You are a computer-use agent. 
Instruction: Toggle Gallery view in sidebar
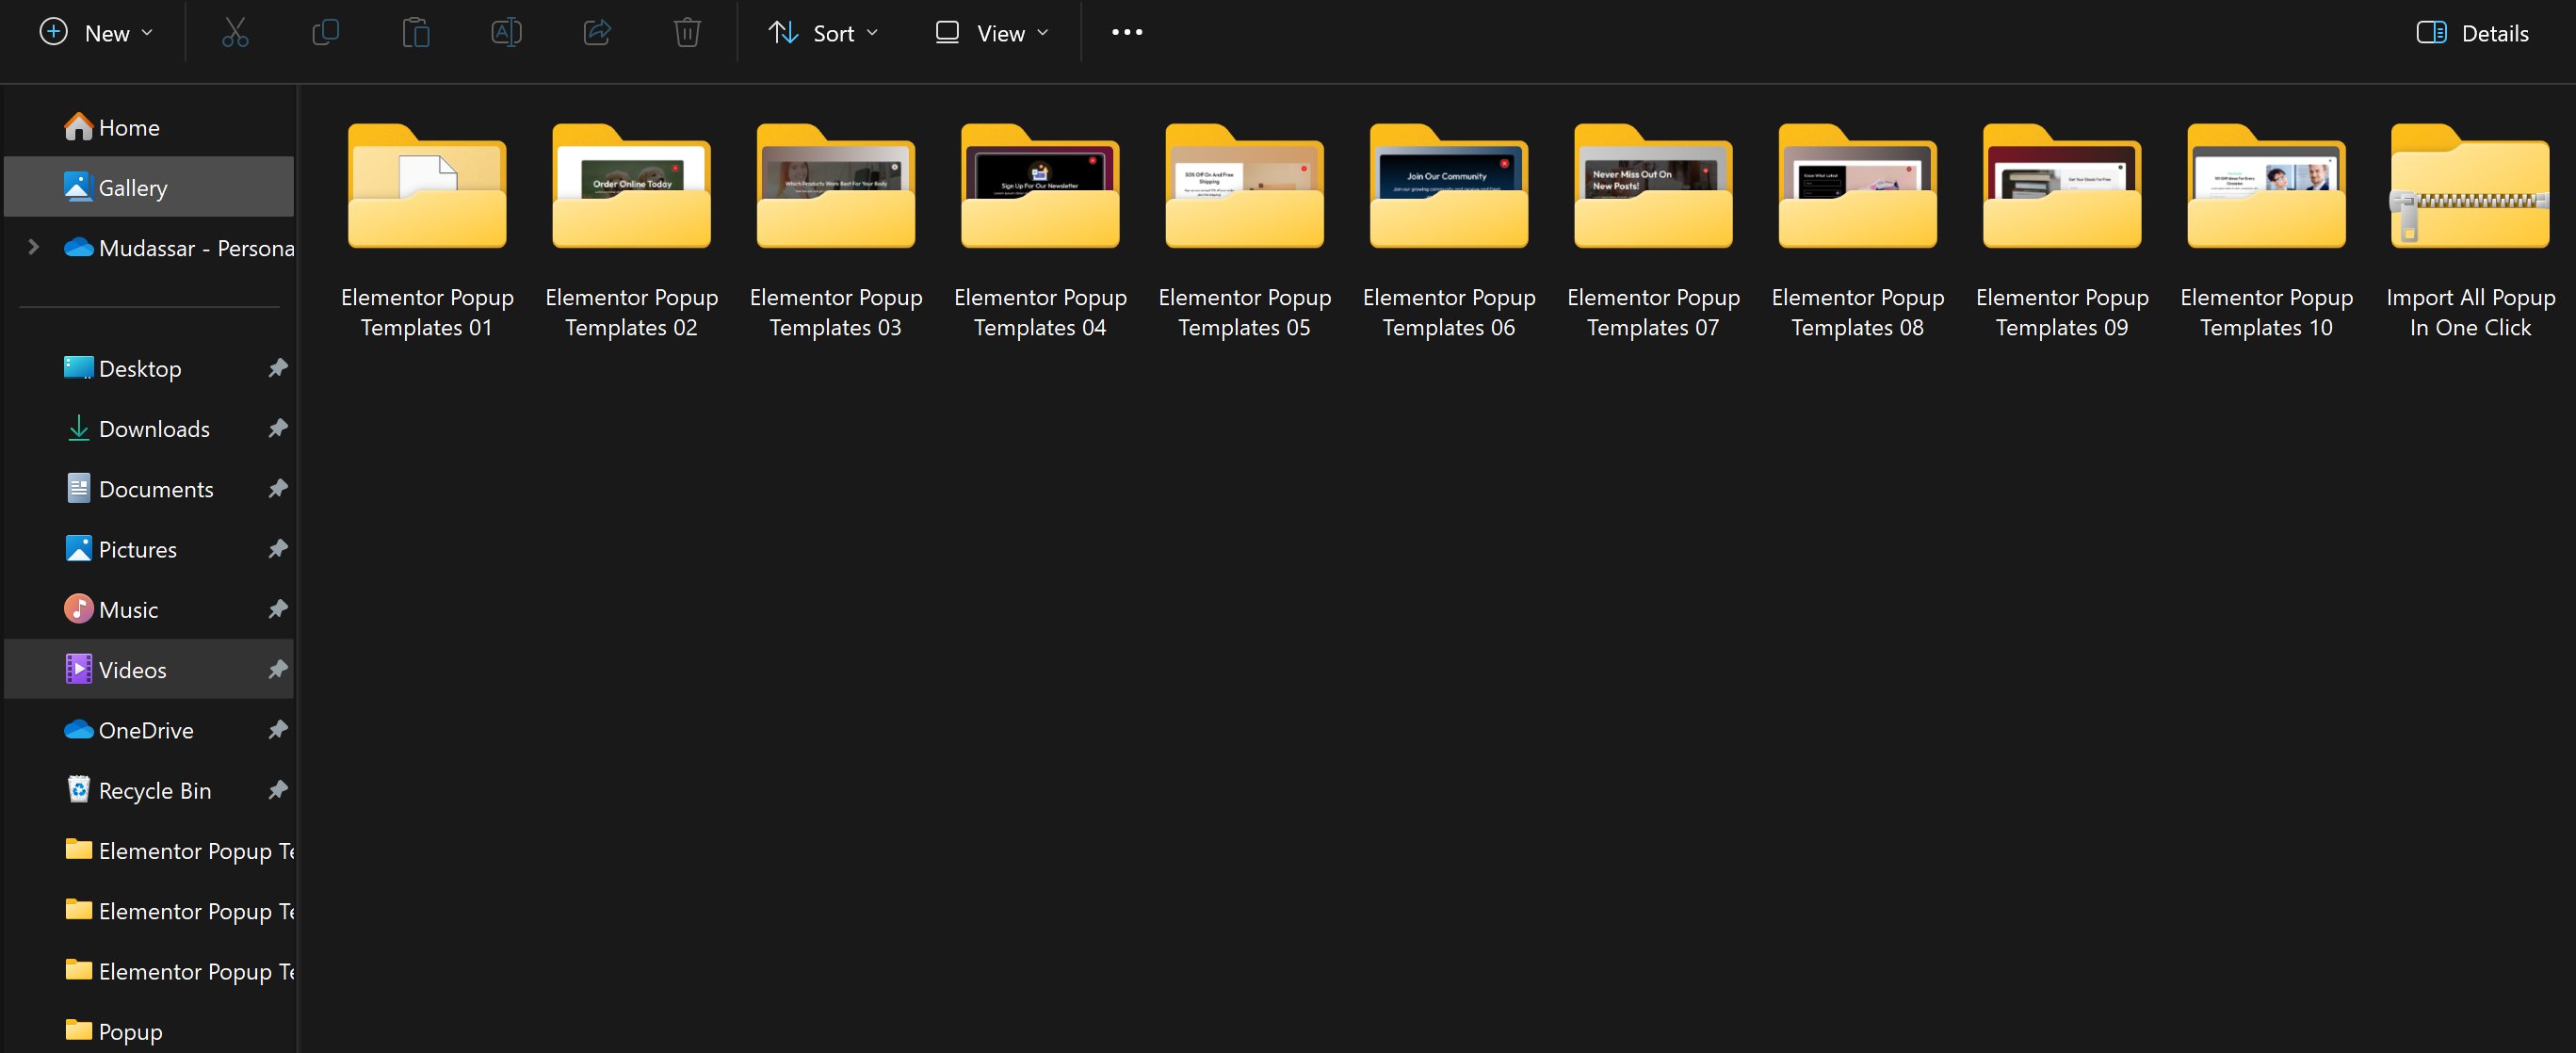tap(133, 186)
